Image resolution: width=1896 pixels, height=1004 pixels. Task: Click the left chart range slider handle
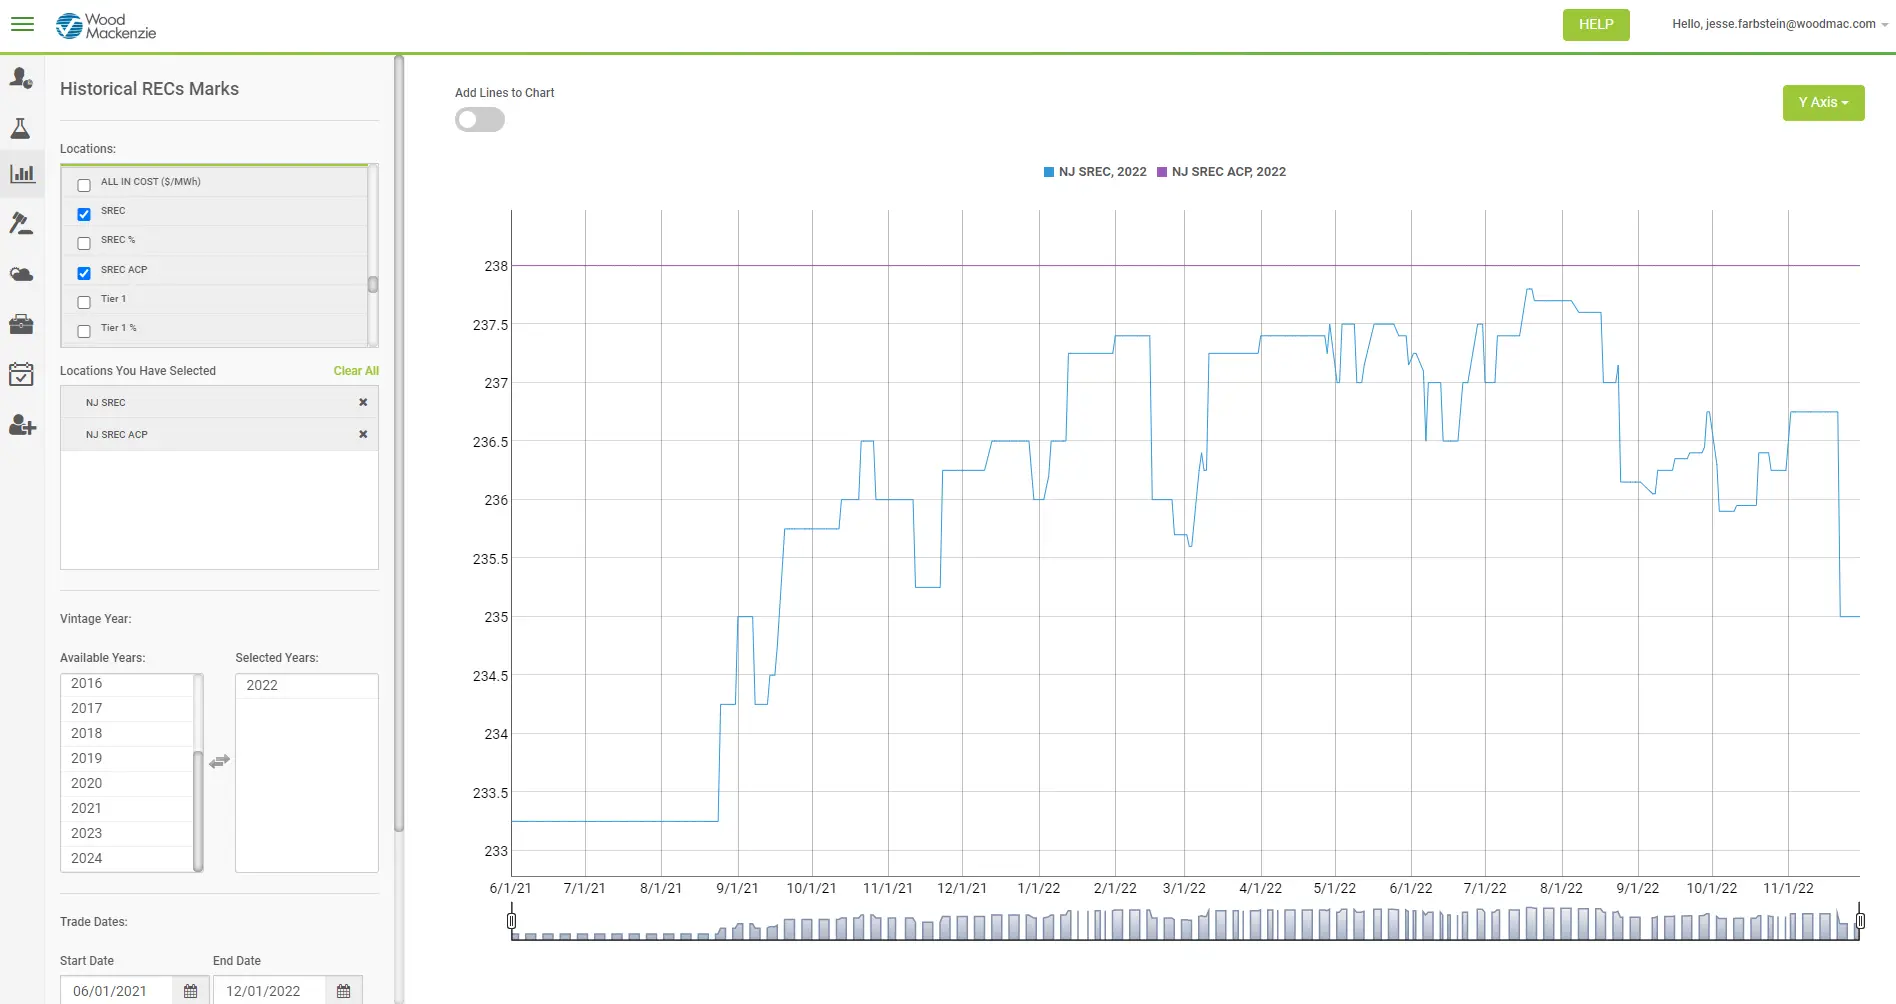coord(512,921)
